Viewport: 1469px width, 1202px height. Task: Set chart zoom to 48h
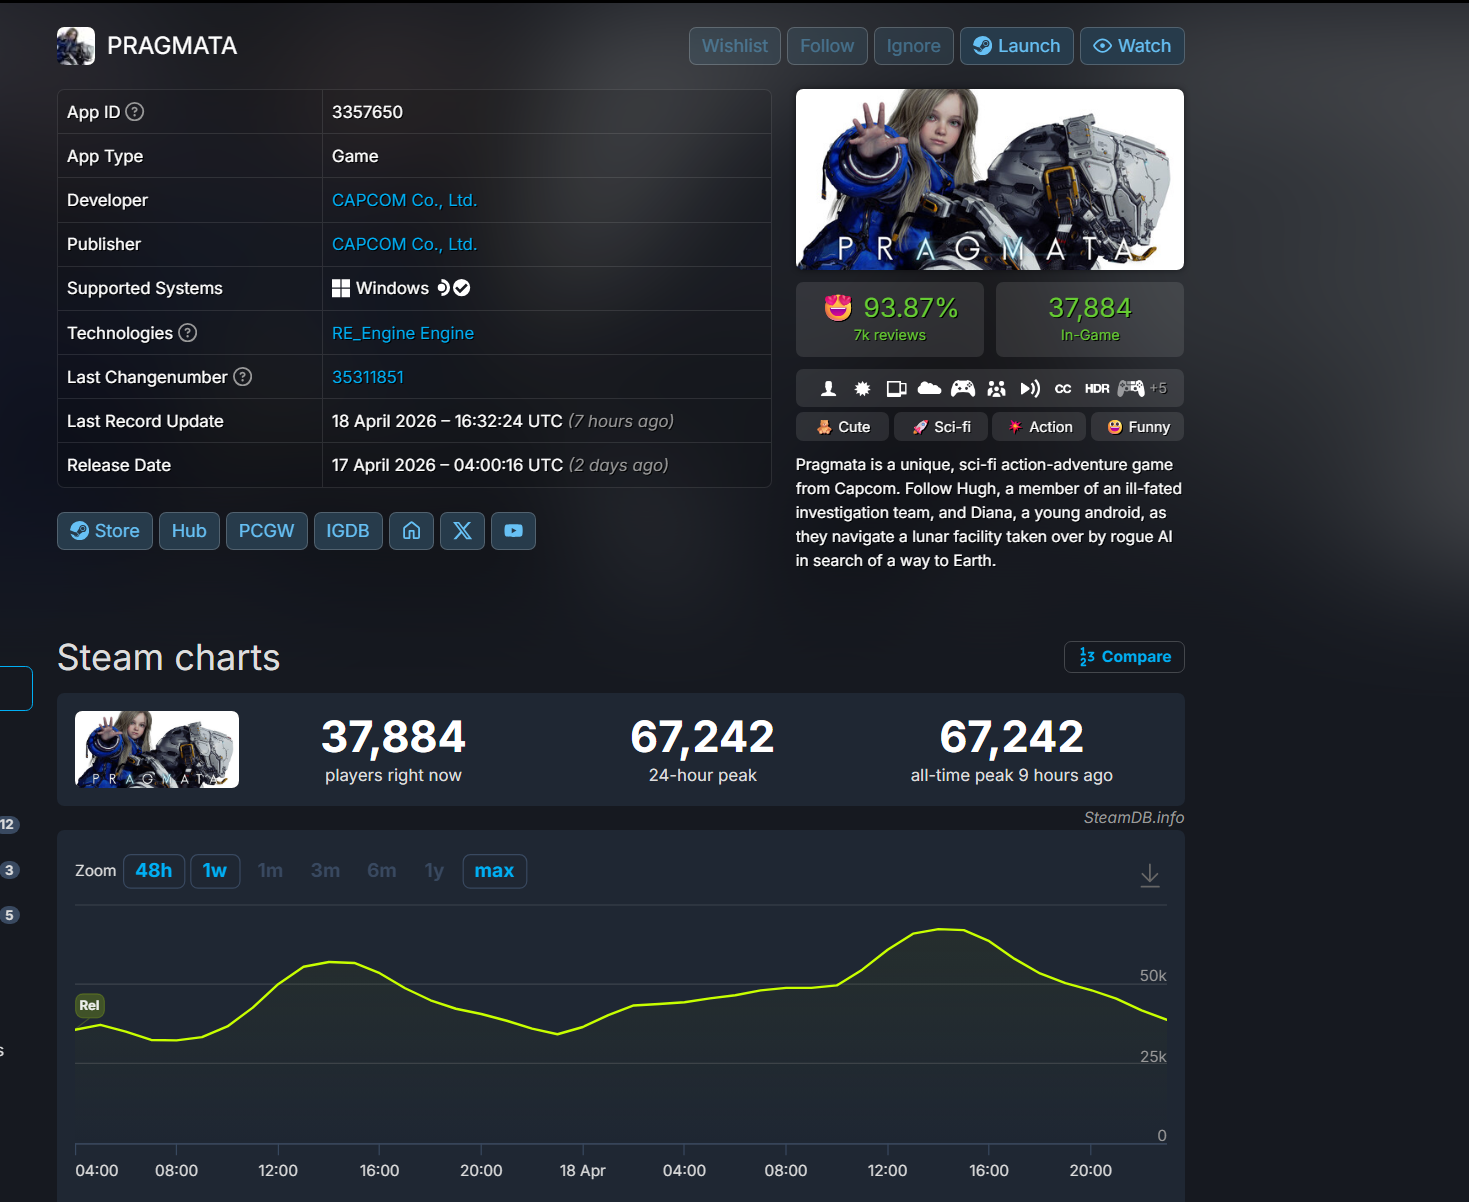tap(154, 871)
